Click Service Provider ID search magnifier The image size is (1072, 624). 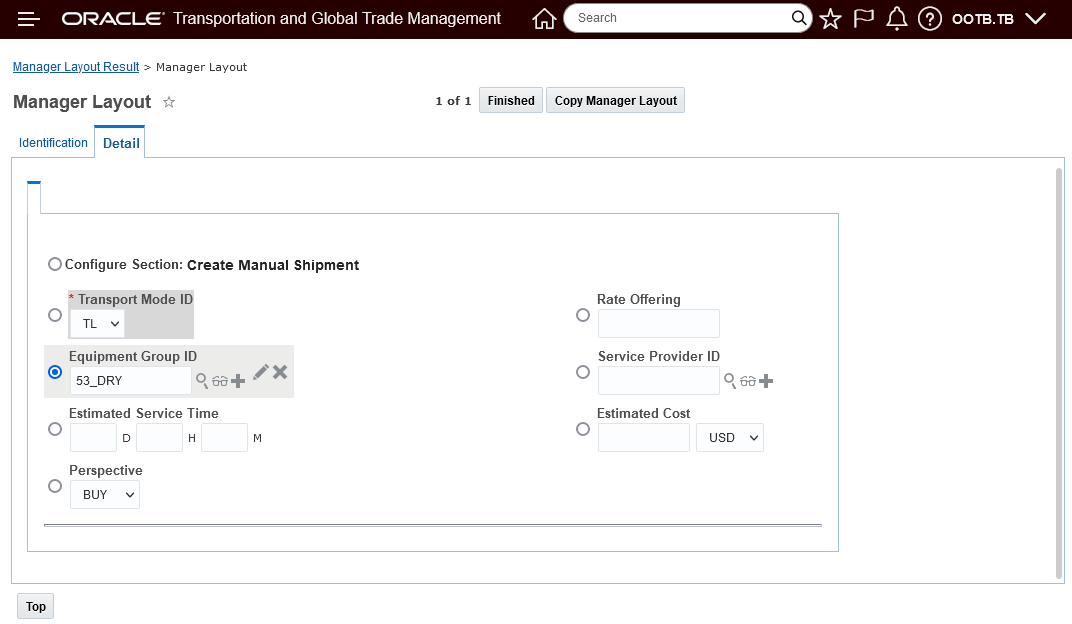(730, 381)
